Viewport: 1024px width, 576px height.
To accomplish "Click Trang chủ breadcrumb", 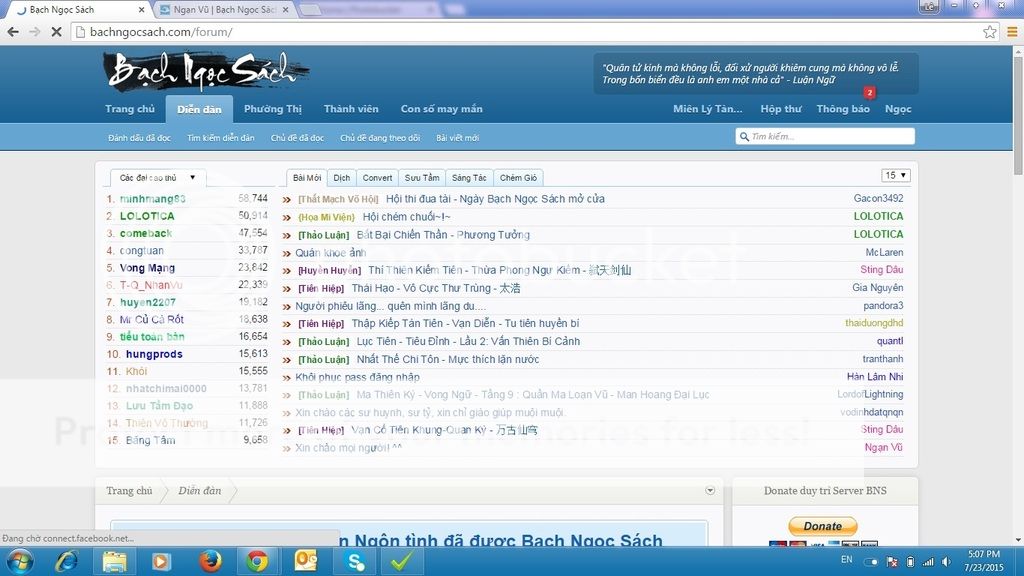I will 129,490.
